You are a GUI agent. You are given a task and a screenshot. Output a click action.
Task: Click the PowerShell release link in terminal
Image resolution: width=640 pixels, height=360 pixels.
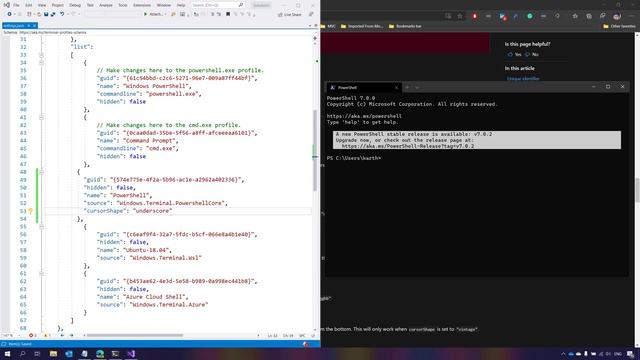408,146
